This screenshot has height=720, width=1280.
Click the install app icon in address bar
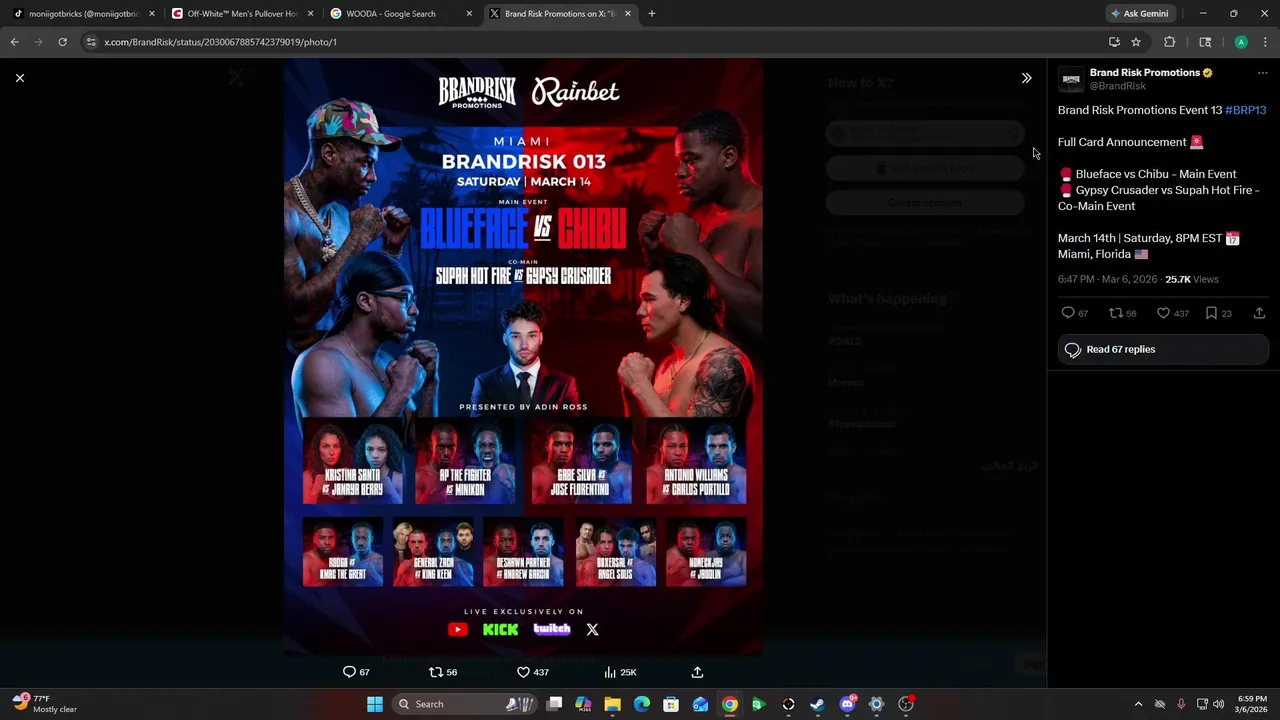(1114, 42)
